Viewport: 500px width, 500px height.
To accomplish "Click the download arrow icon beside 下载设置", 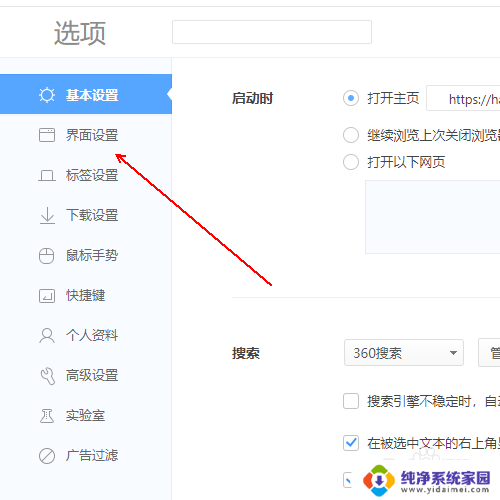I will click(47, 215).
